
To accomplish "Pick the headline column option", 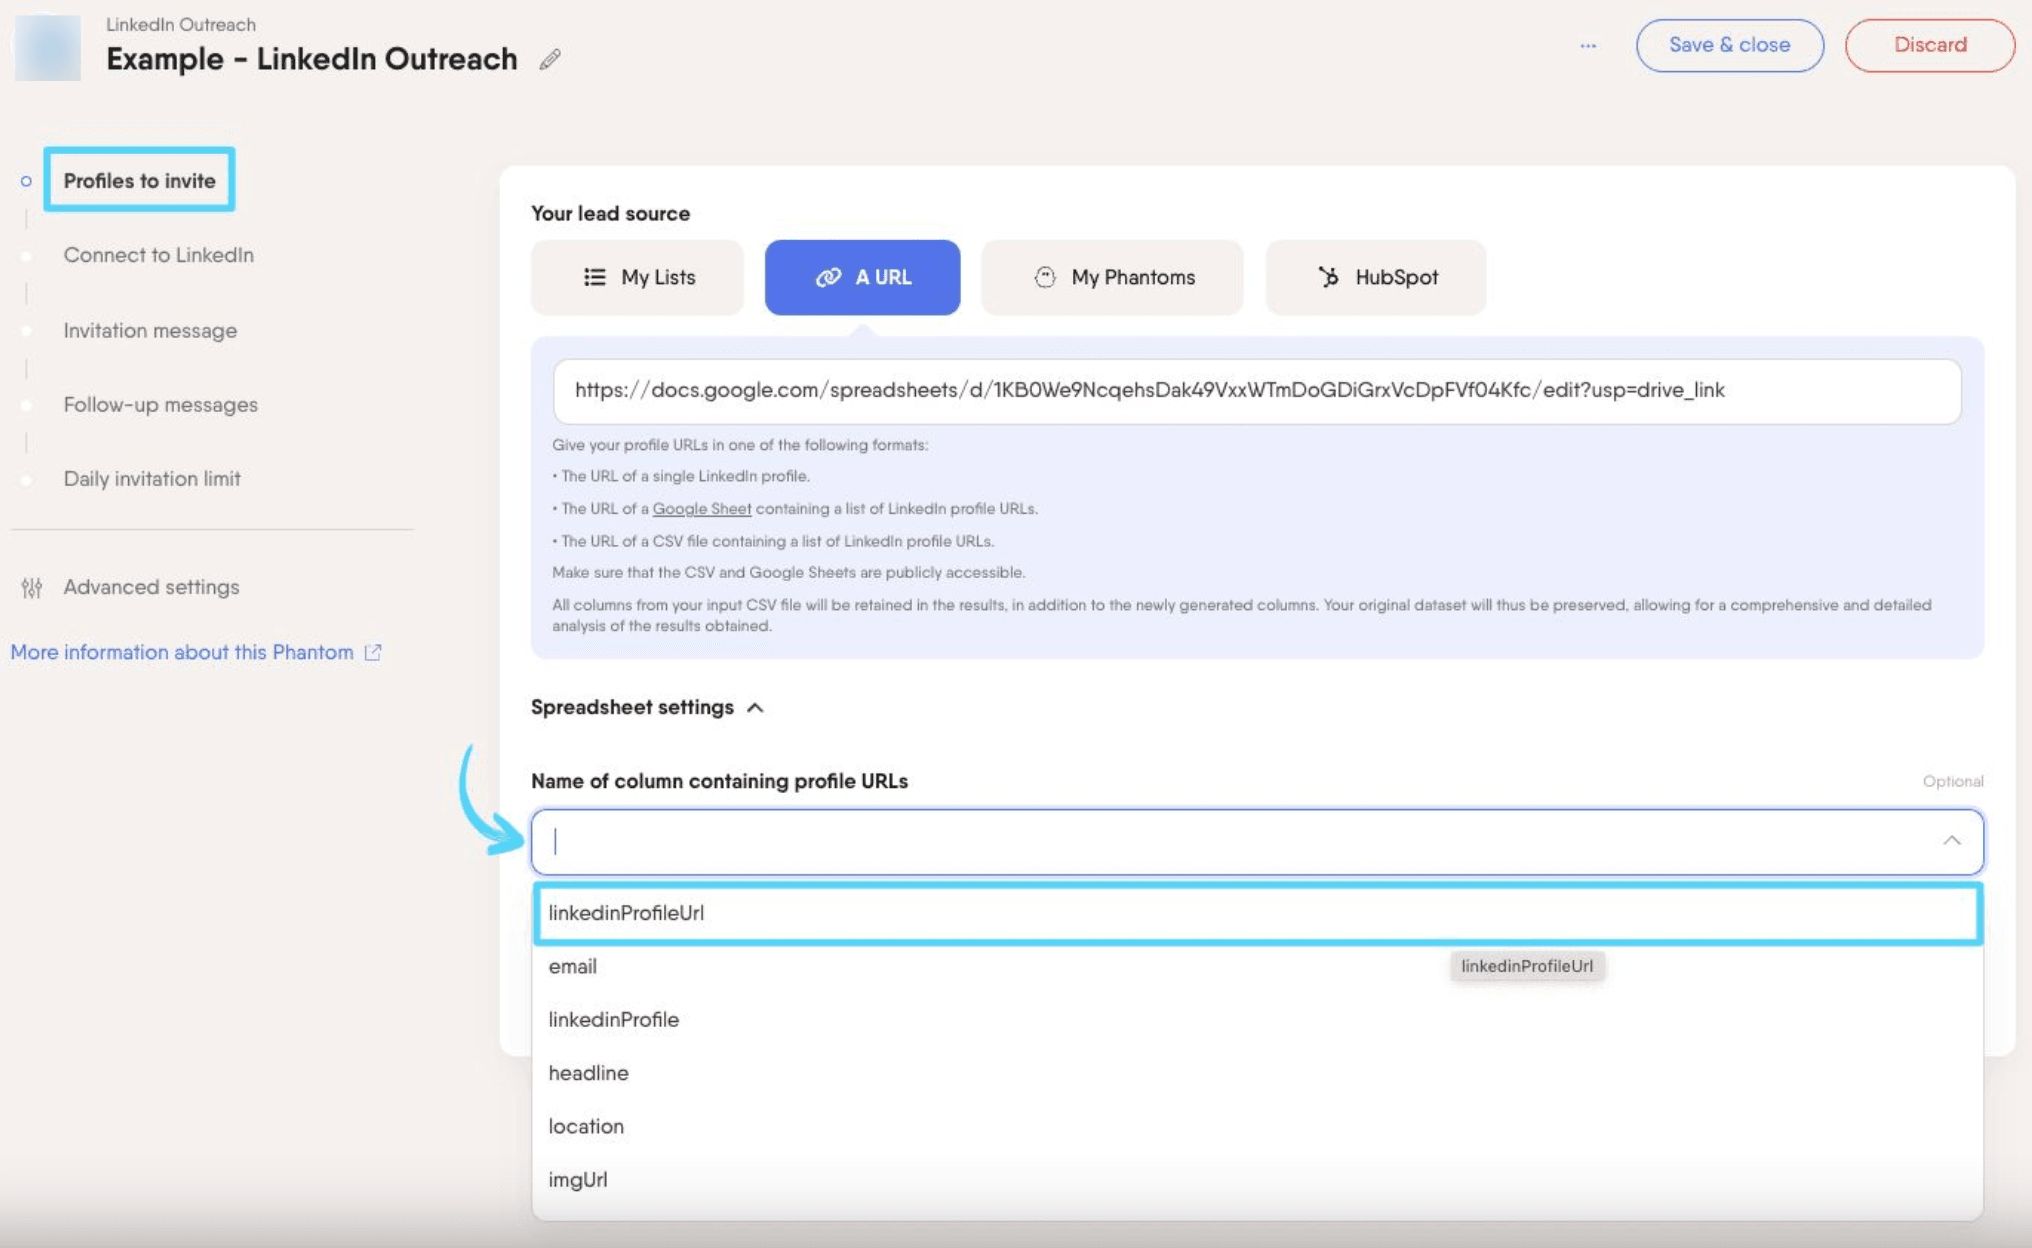I will click(x=1257, y=1073).
